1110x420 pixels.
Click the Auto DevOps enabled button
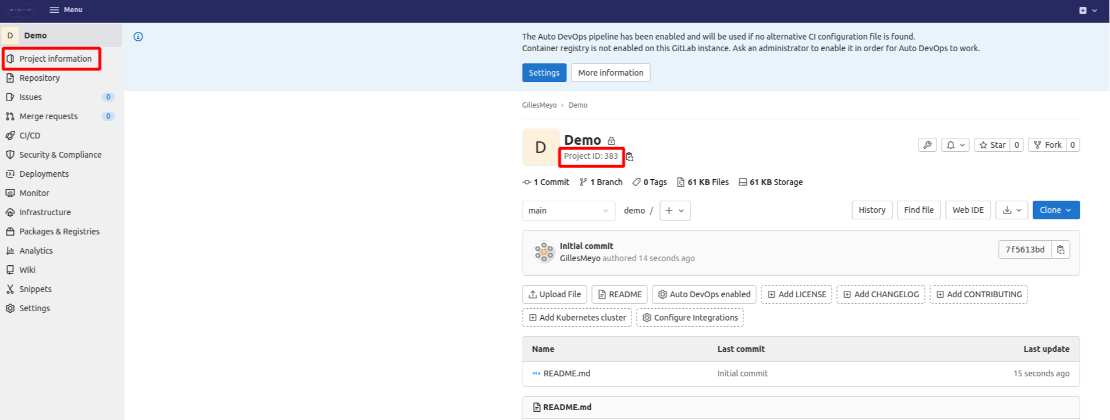[x=704, y=294]
